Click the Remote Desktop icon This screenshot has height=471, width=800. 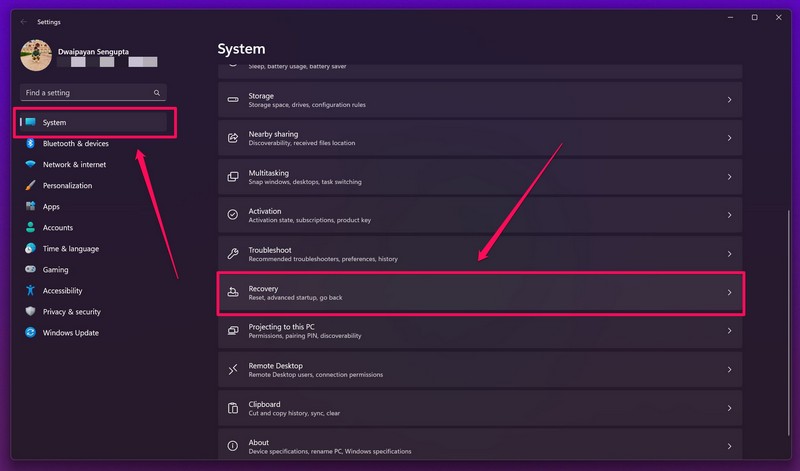click(233, 370)
